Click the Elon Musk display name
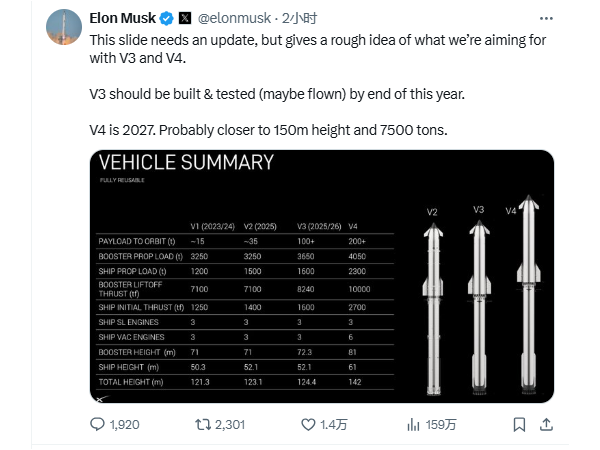Viewport: 600px width, 450px height. click(x=122, y=18)
